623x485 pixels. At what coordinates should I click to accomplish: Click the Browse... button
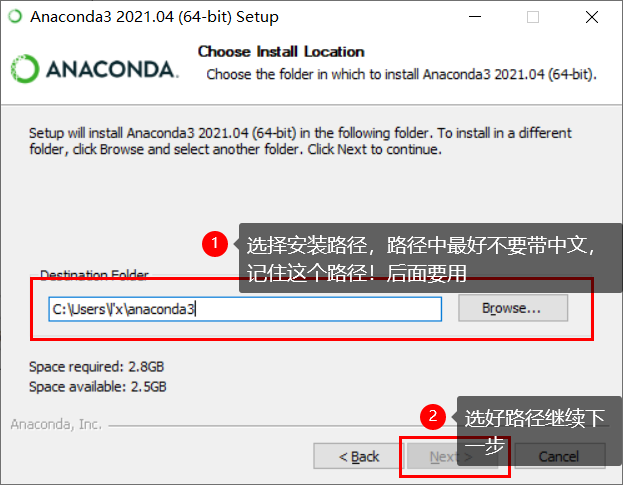513,308
